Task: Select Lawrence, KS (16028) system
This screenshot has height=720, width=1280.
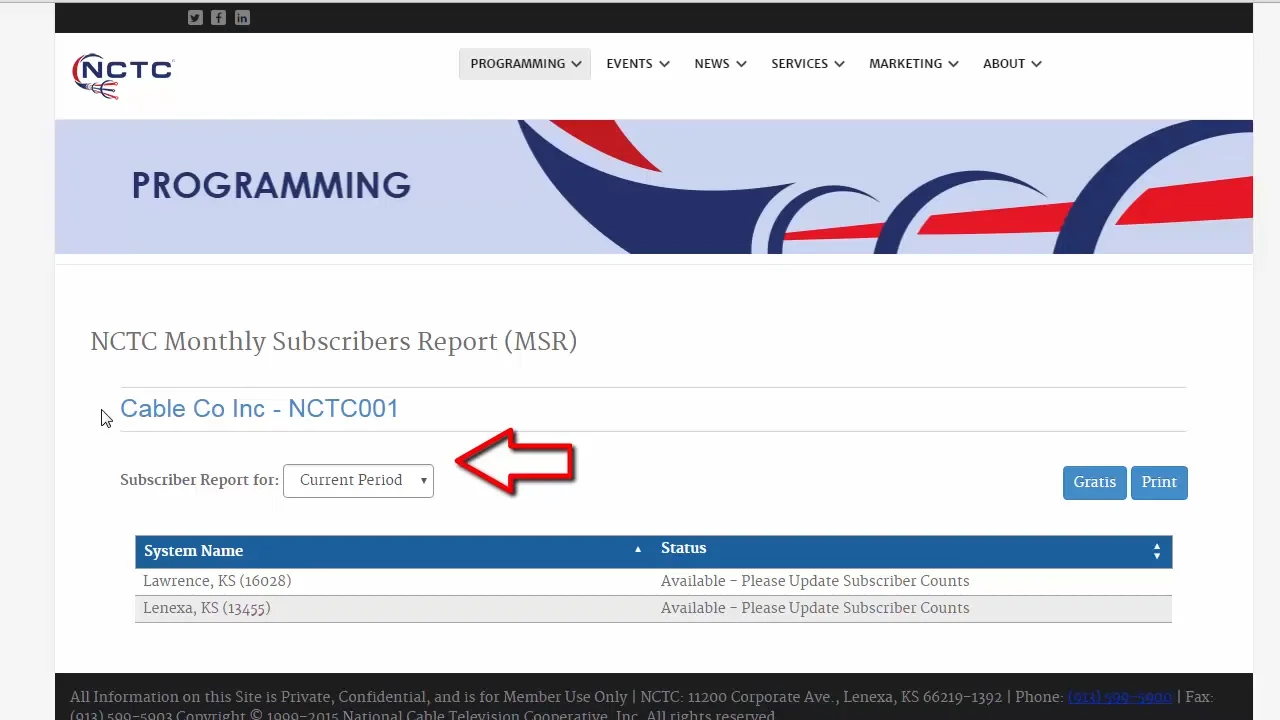Action: pyautogui.click(x=217, y=581)
